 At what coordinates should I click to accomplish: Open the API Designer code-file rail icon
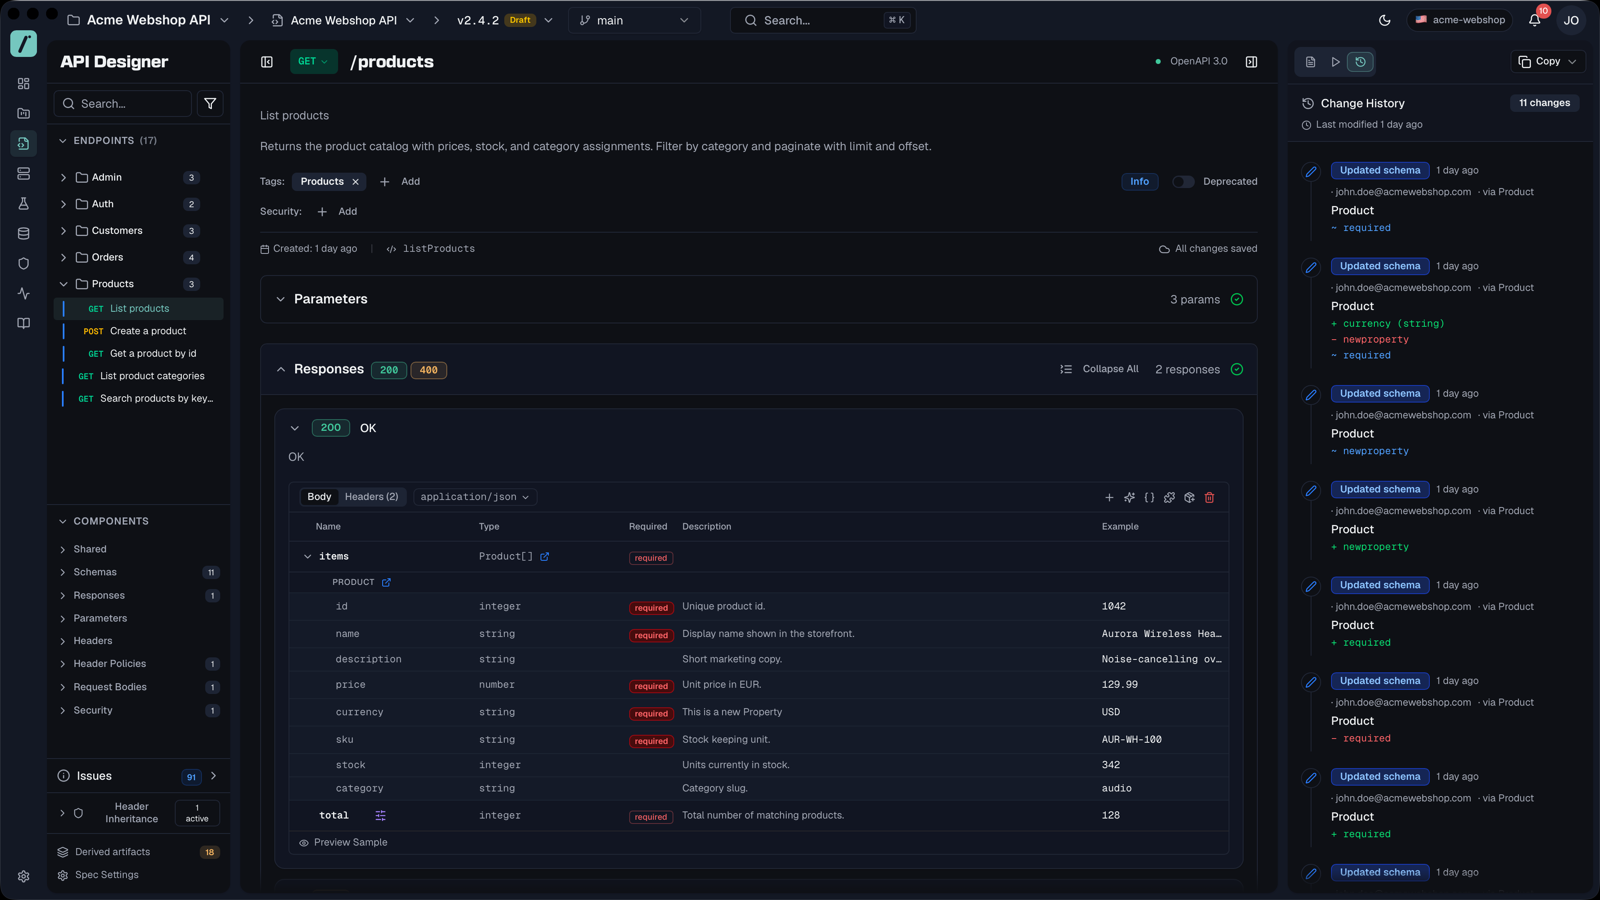(23, 144)
